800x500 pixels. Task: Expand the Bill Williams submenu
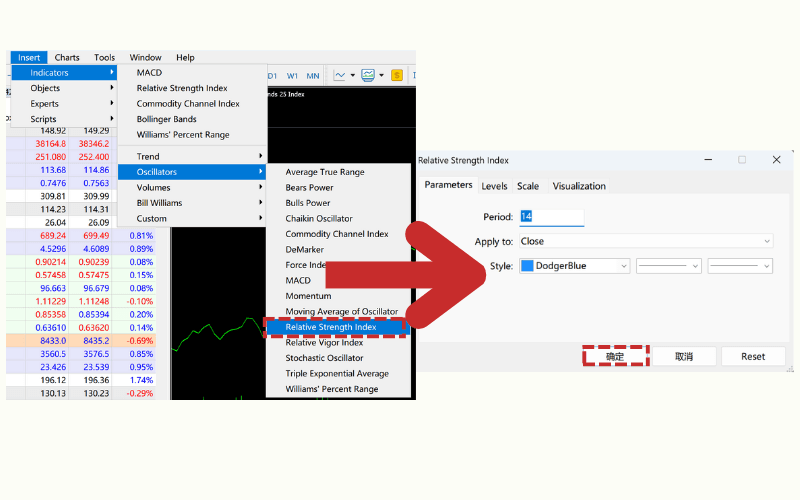point(192,203)
